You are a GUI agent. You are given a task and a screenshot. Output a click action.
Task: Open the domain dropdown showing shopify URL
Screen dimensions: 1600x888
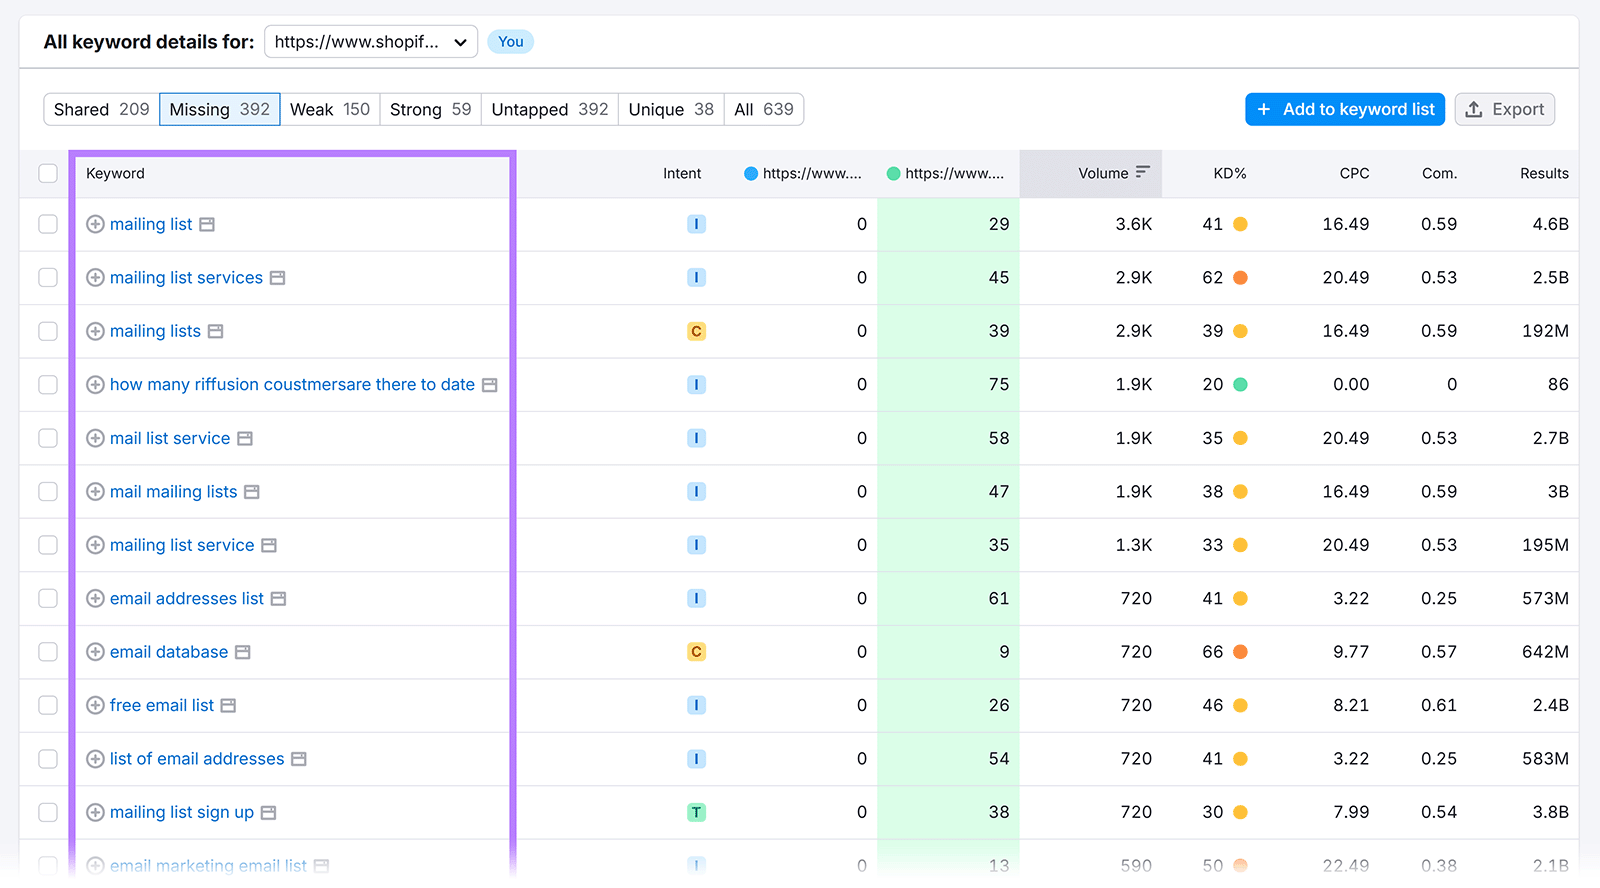coord(371,42)
